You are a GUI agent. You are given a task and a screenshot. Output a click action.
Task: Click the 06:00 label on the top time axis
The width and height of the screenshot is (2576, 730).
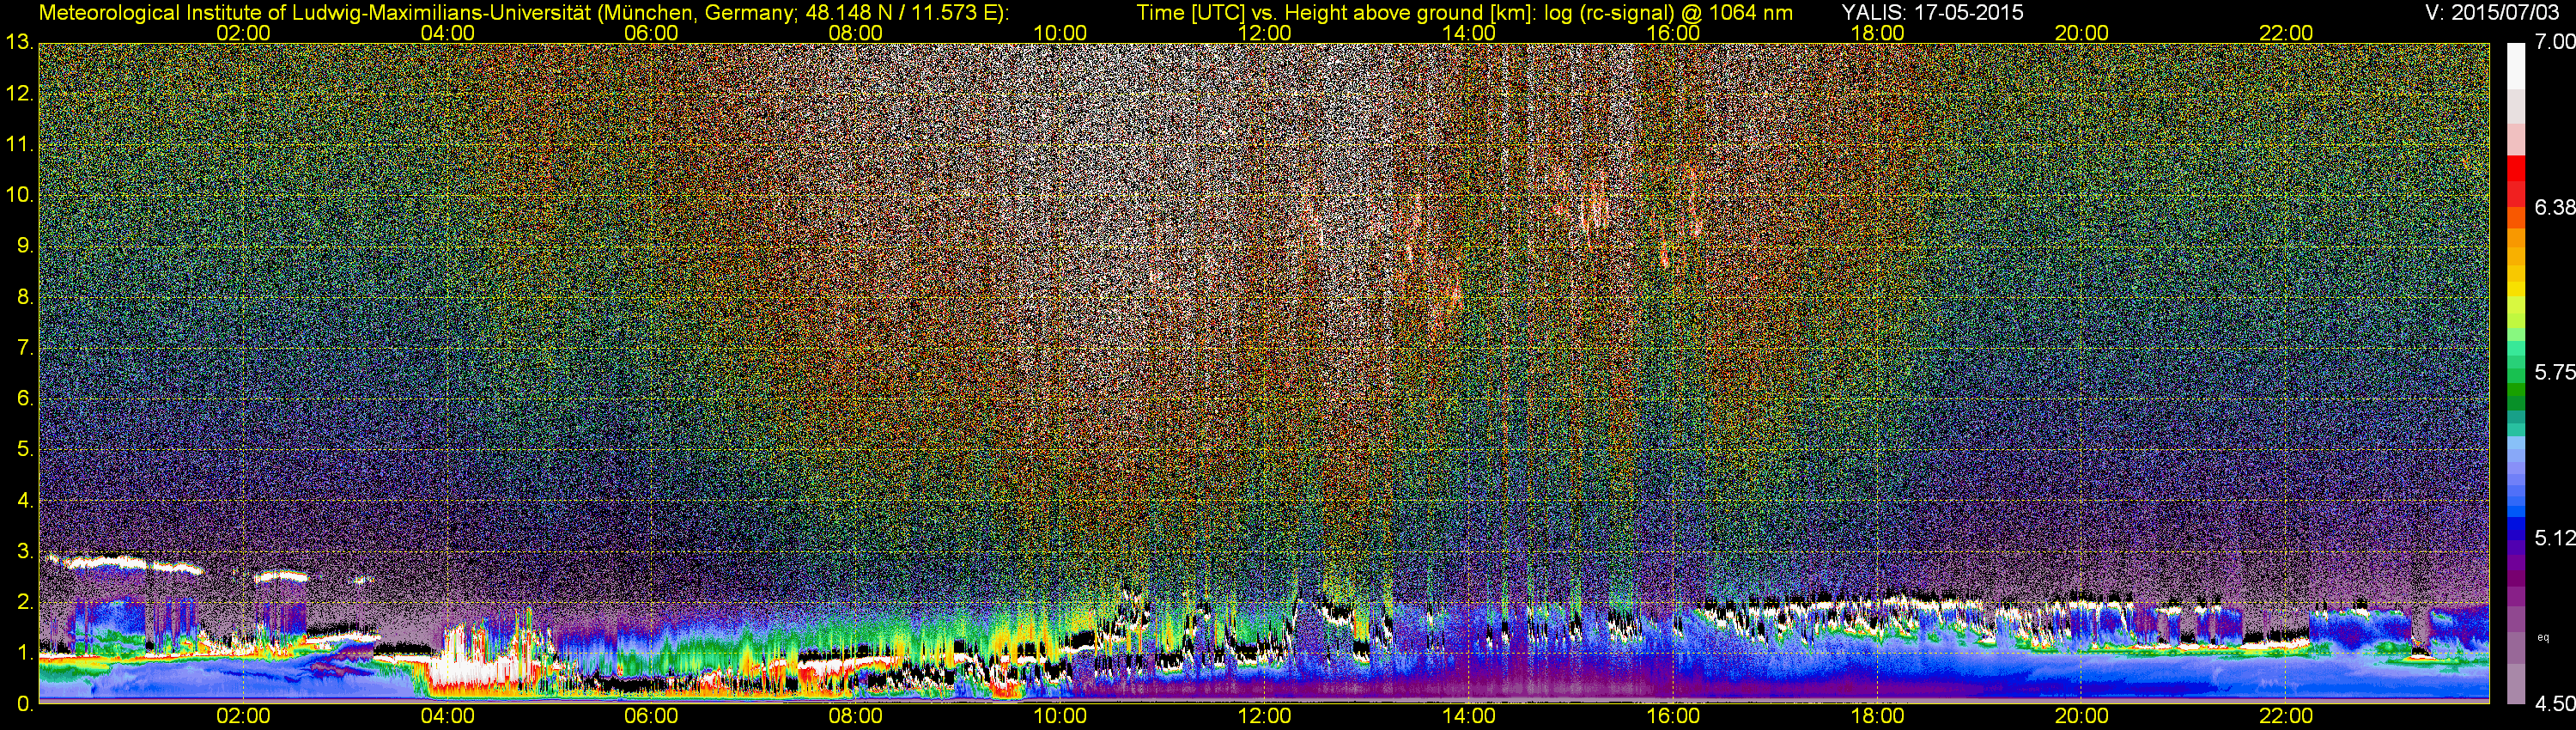click(x=651, y=33)
